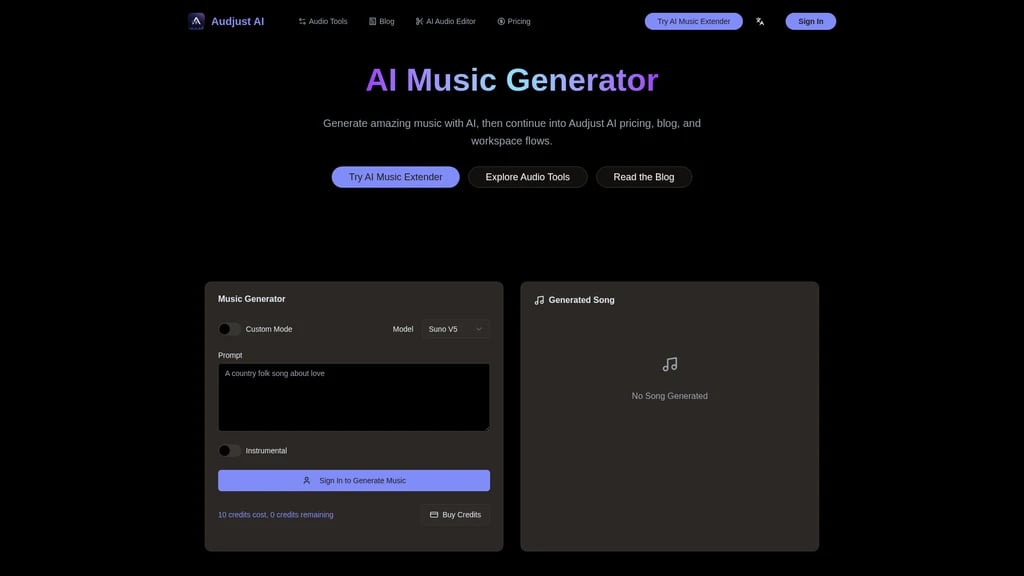Viewport: 1024px width, 576px height.
Task: Click the music note icon beside Generated Song
Action: pos(539,300)
